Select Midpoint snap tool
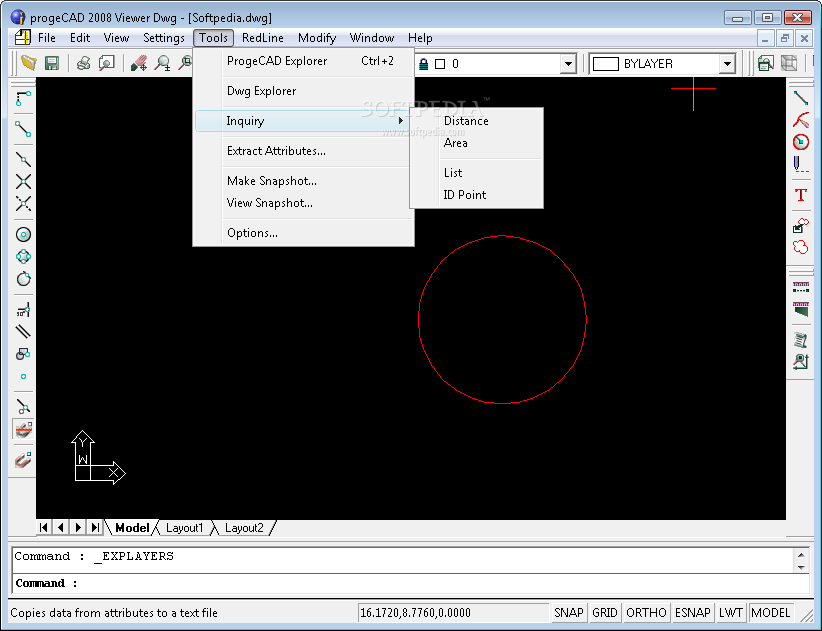The height and width of the screenshot is (631, 822). point(23,159)
